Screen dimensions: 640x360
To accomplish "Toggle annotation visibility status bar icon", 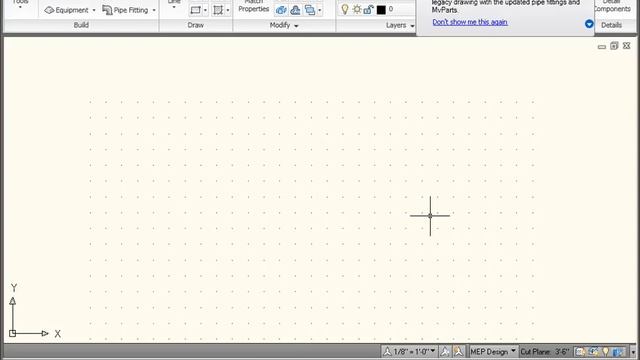I will tap(445, 351).
